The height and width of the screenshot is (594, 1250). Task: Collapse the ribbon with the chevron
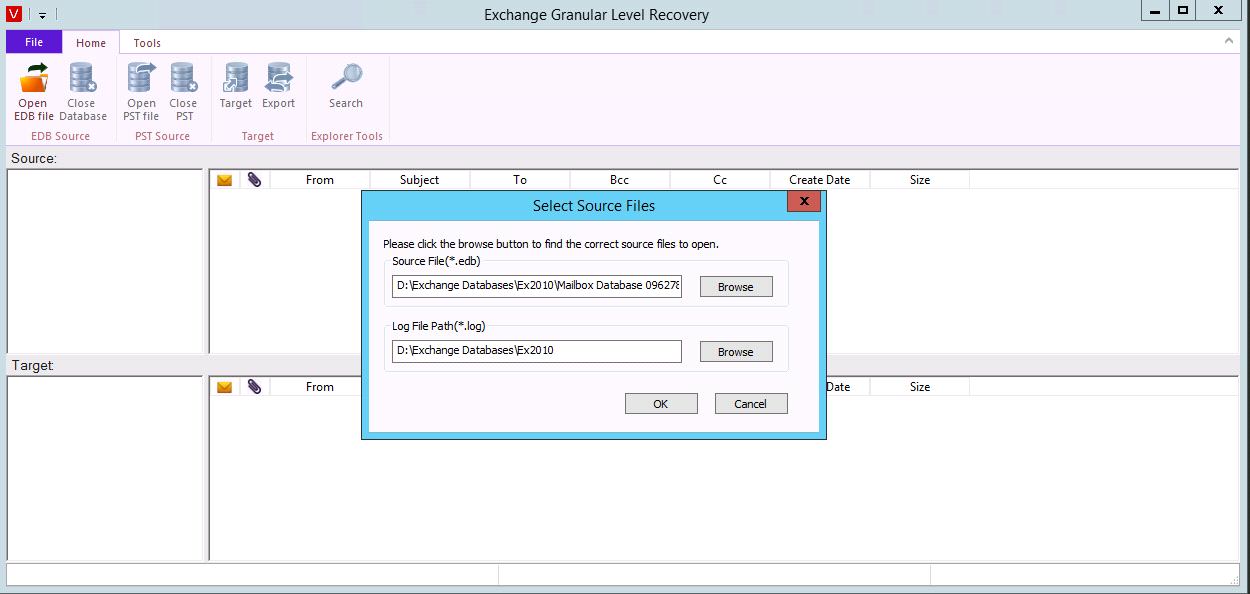click(1229, 41)
